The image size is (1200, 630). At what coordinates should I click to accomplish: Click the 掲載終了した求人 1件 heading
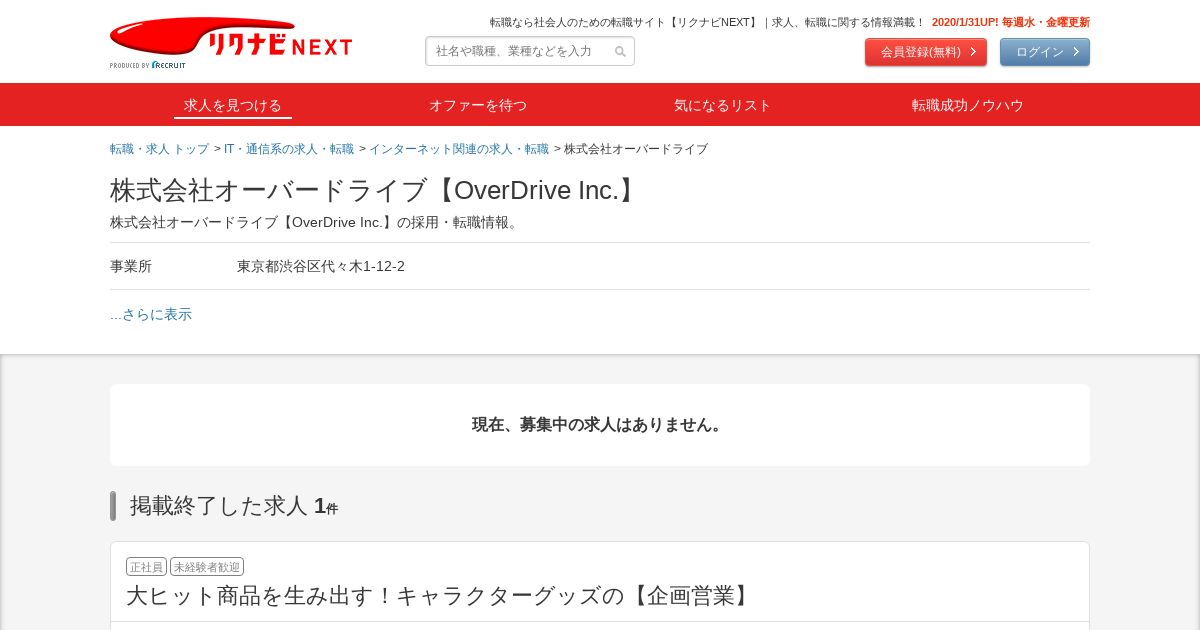[x=234, y=506]
